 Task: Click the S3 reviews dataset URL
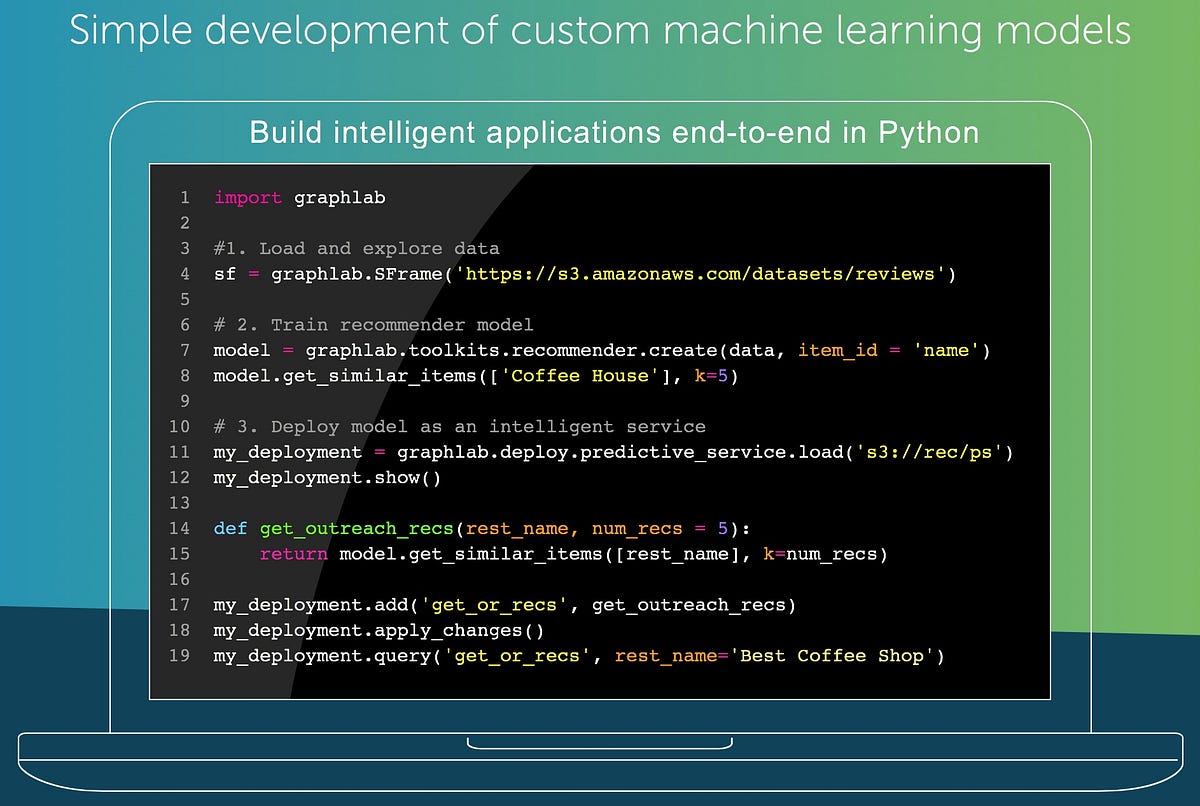[700, 274]
